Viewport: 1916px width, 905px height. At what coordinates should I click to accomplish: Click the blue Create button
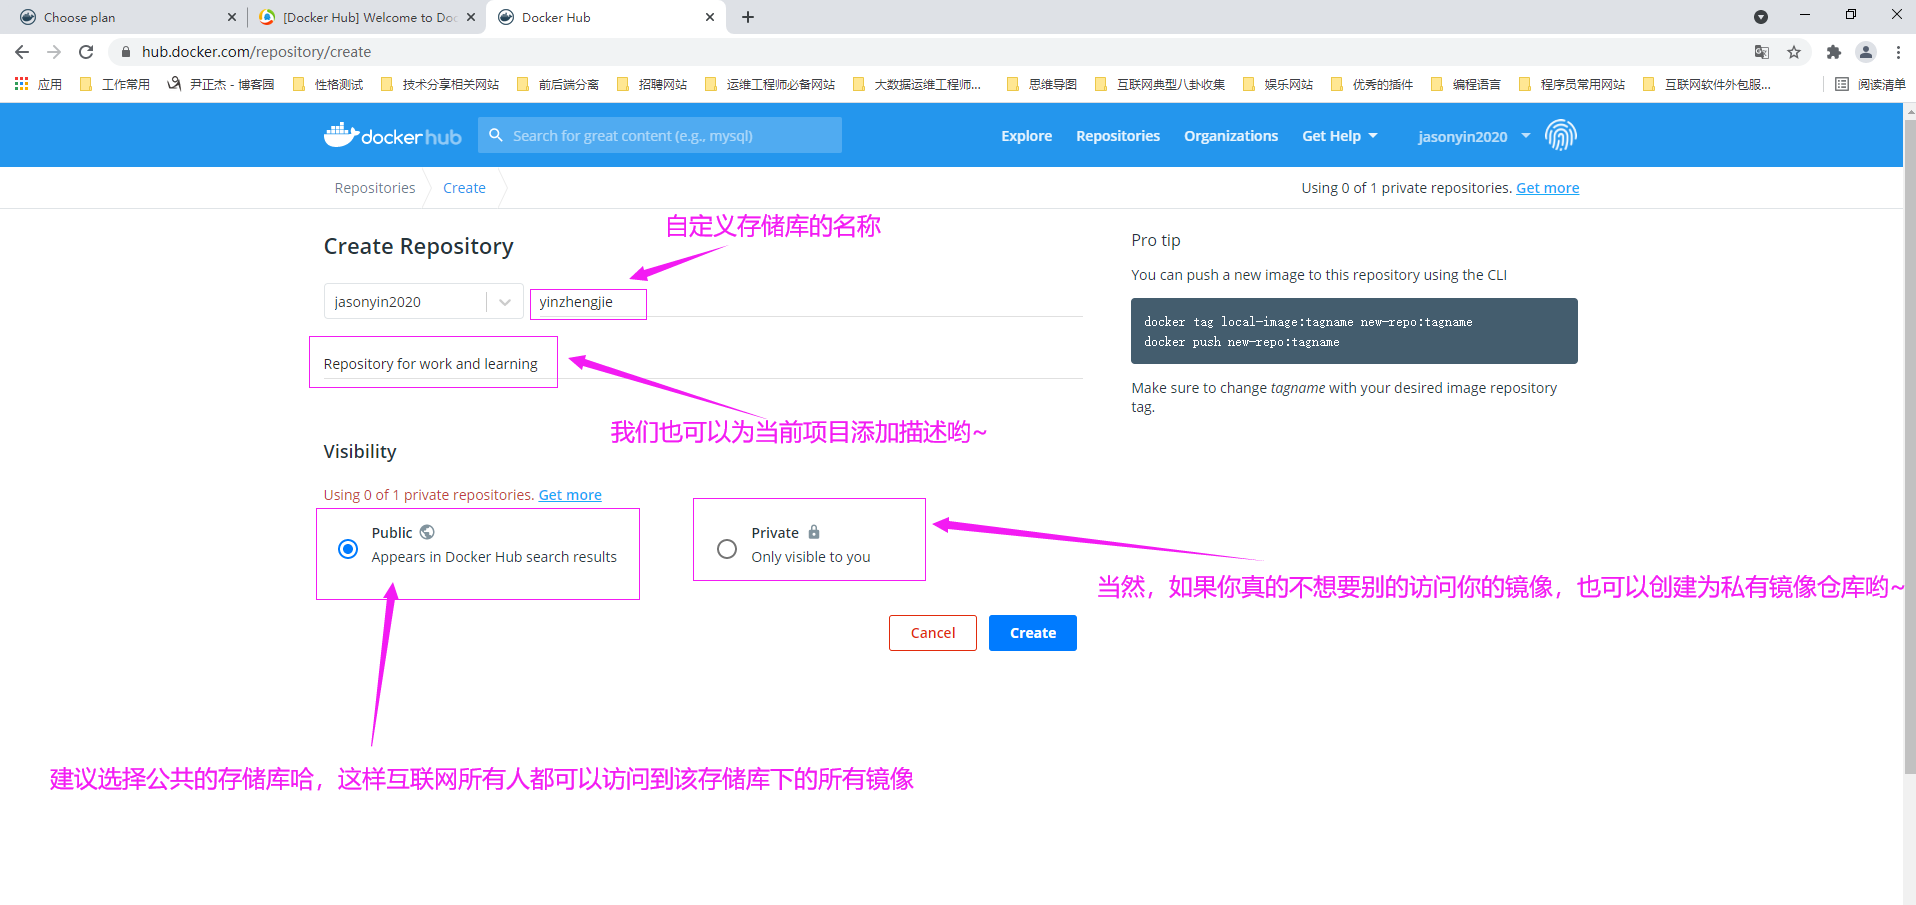pyautogui.click(x=1032, y=633)
